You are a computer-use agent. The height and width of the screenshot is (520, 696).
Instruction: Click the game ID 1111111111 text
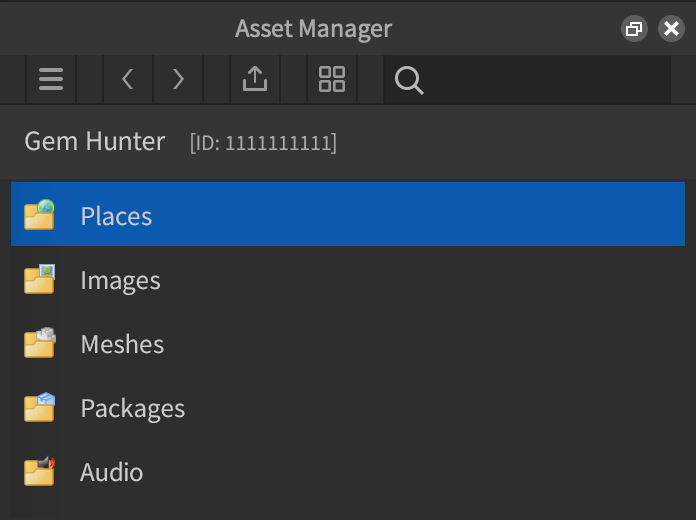point(263,143)
